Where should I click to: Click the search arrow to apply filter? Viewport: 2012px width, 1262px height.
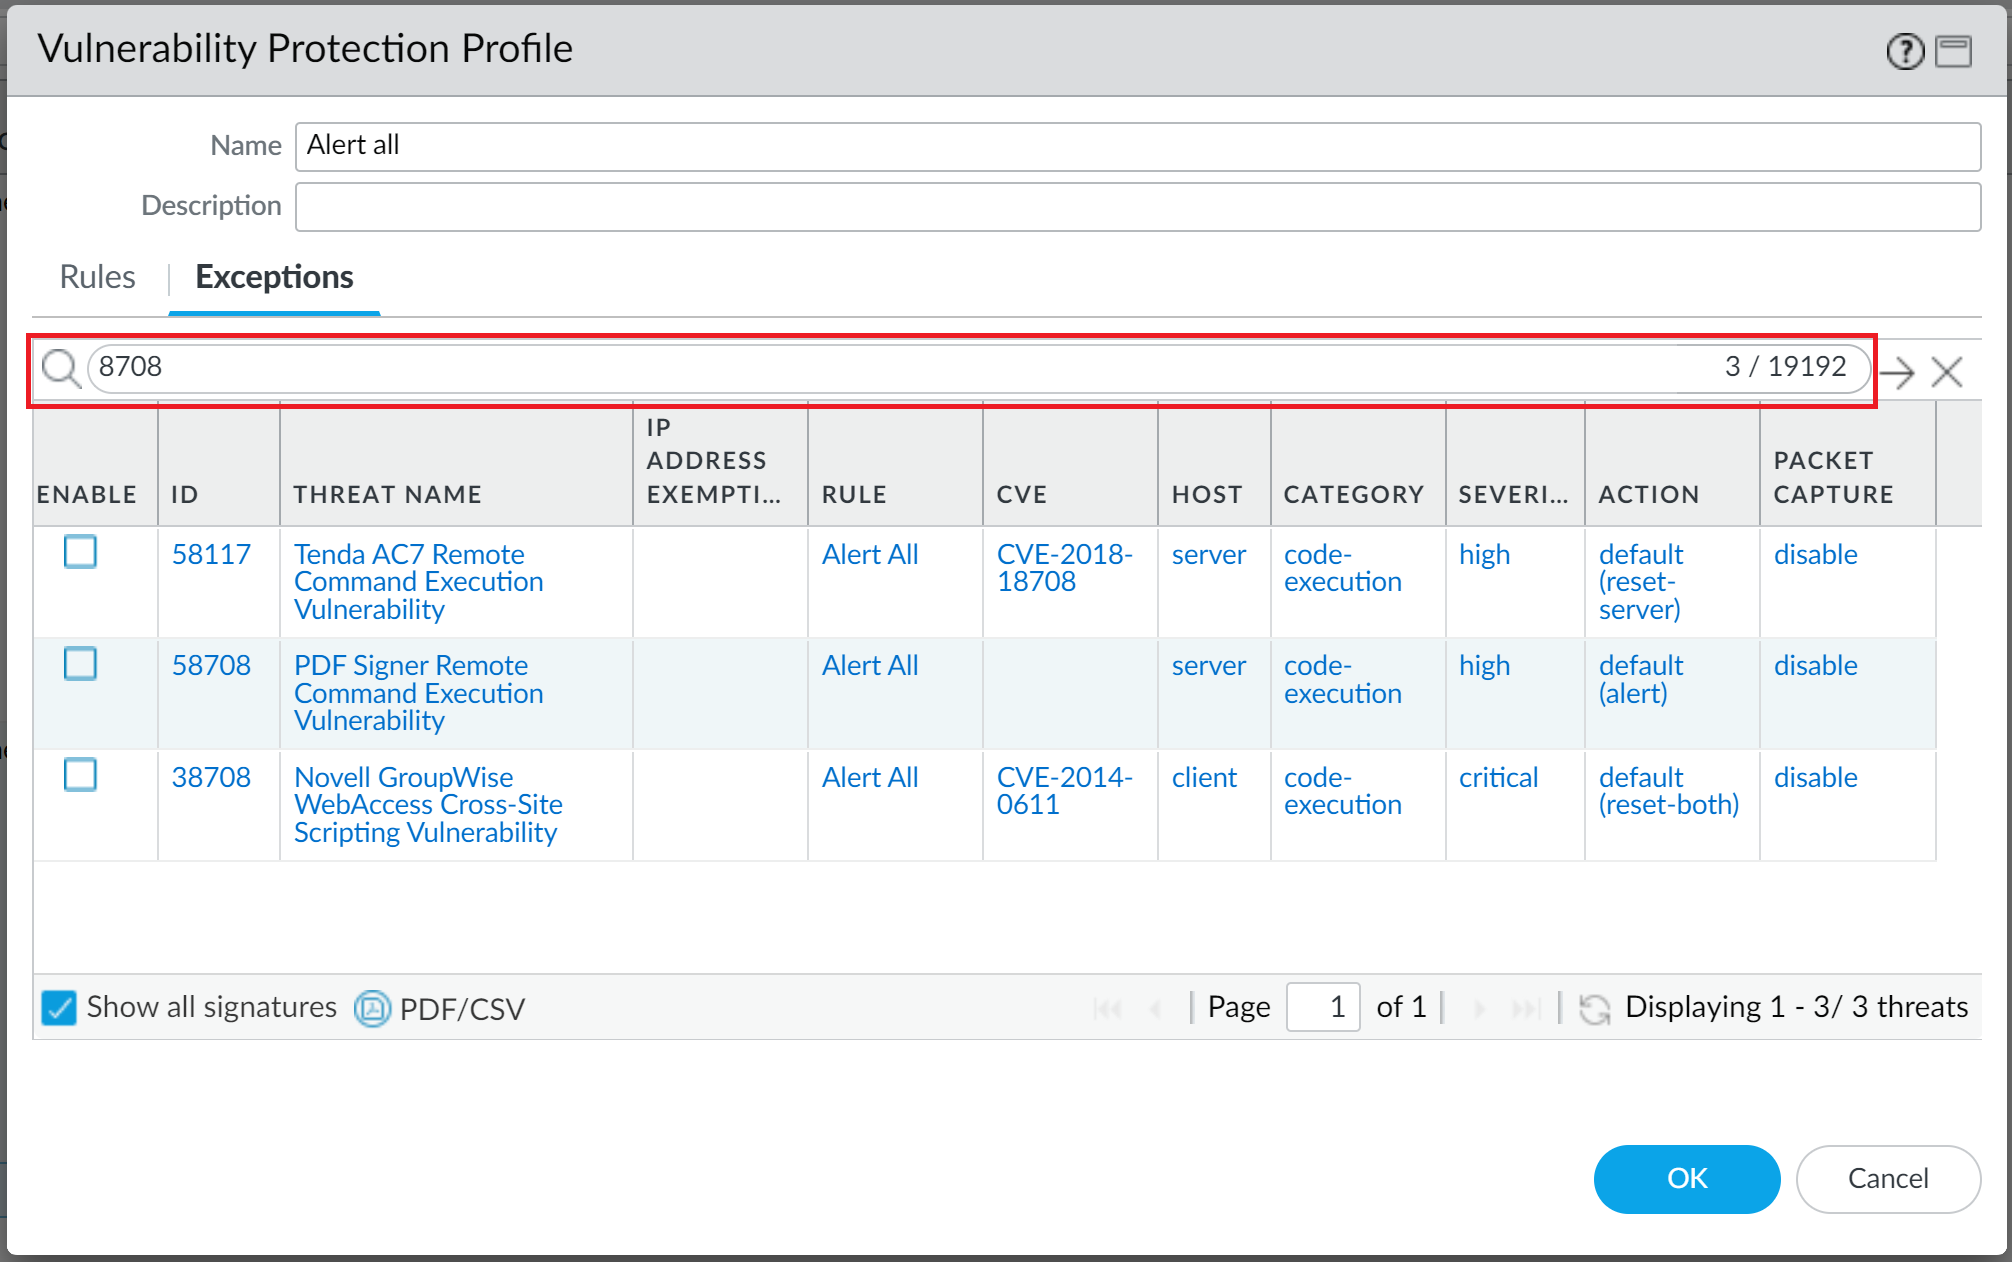(1896, 372)
